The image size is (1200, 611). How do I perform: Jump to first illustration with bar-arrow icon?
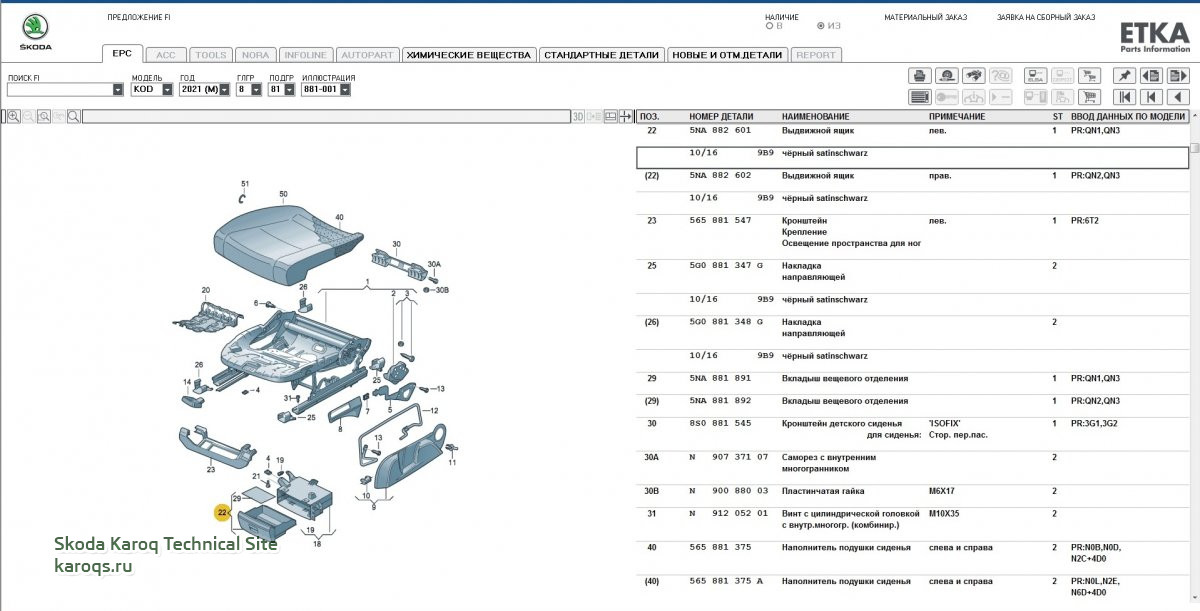point(1124,97)
